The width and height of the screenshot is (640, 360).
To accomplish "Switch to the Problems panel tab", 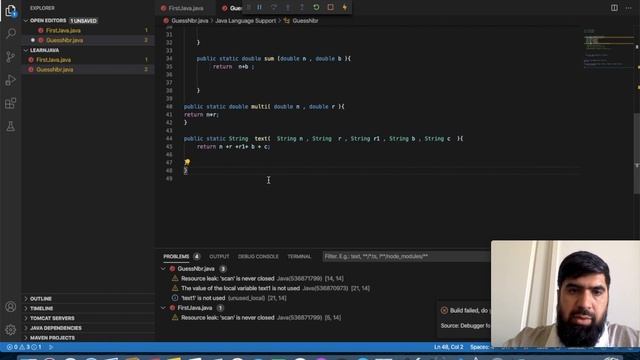I will point(176,256).
